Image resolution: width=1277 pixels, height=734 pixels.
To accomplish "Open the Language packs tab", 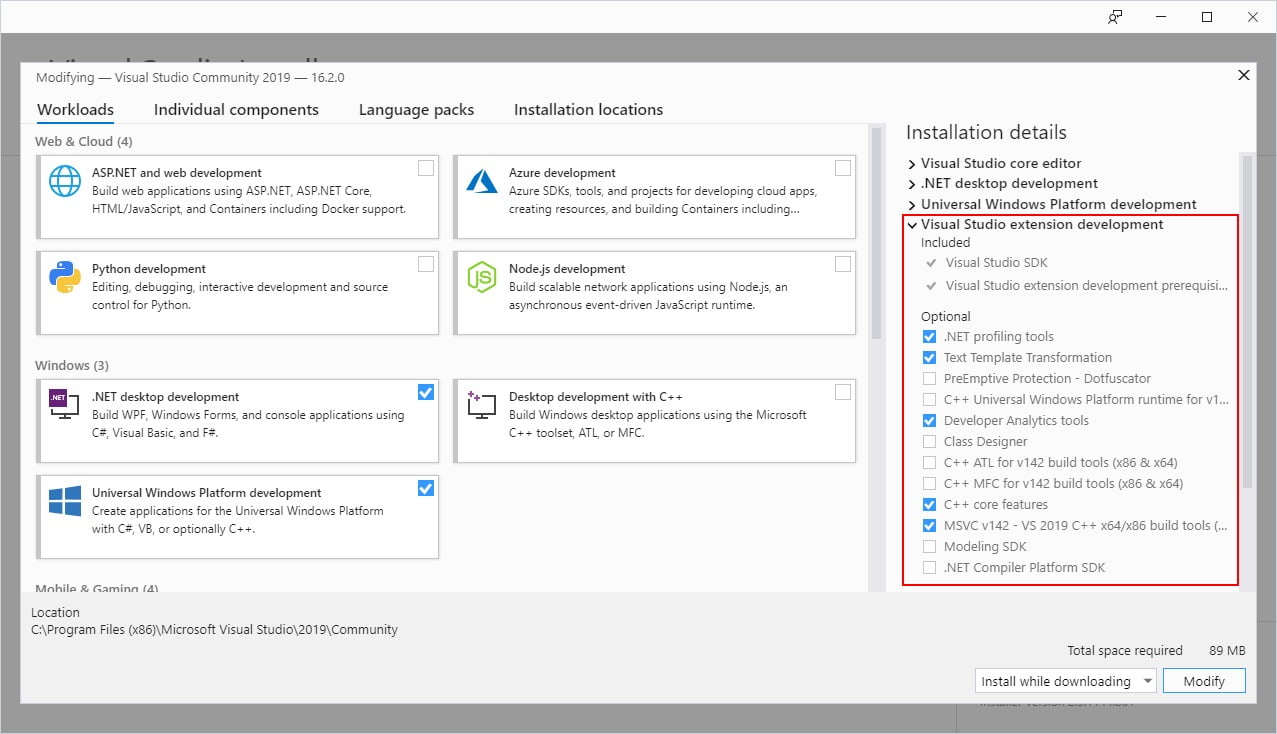I will point(416,109).
